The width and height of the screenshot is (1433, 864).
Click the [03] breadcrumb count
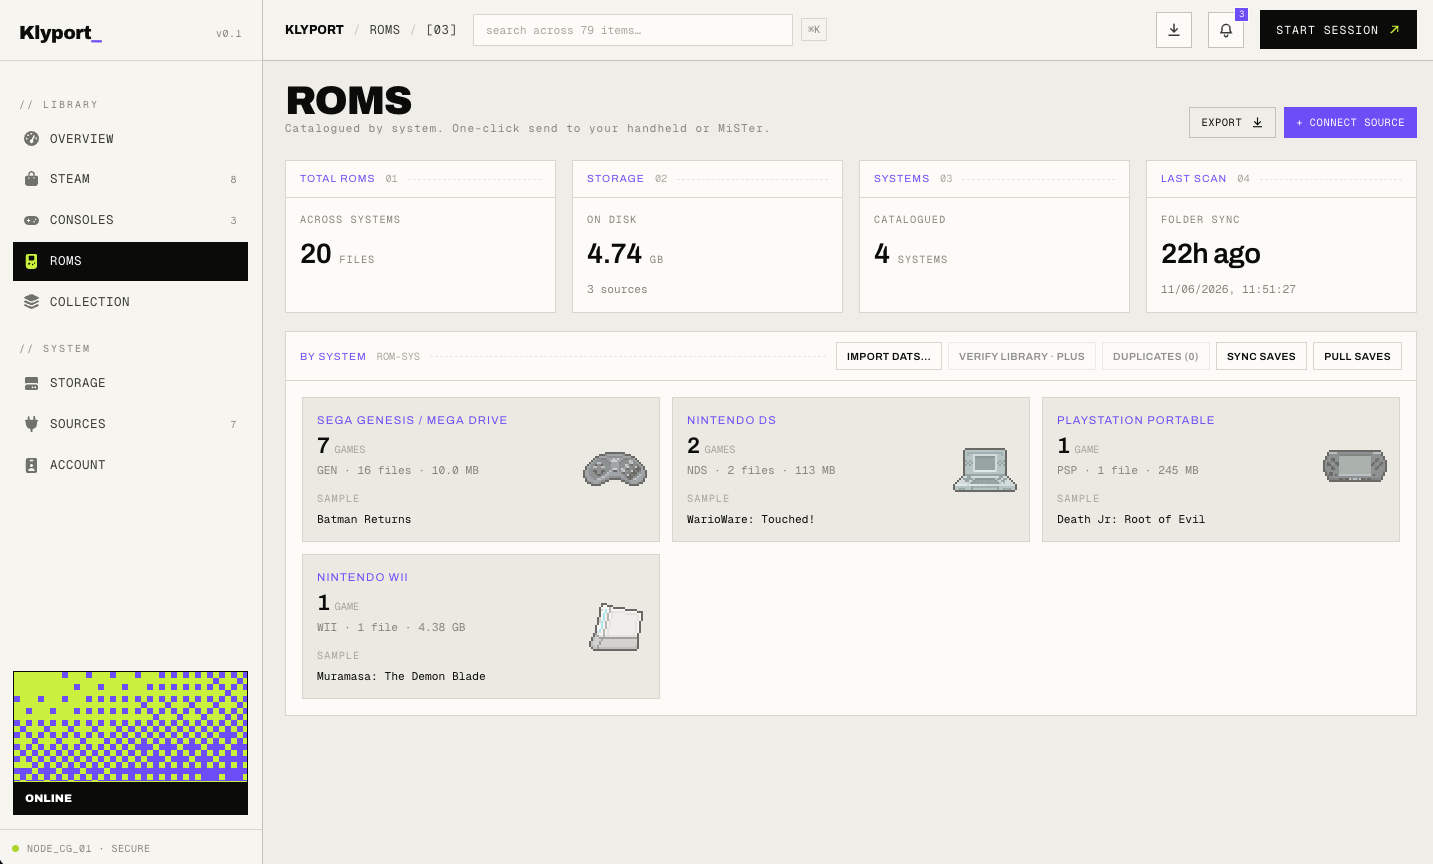pyautogui.click(x=441, y=30)
